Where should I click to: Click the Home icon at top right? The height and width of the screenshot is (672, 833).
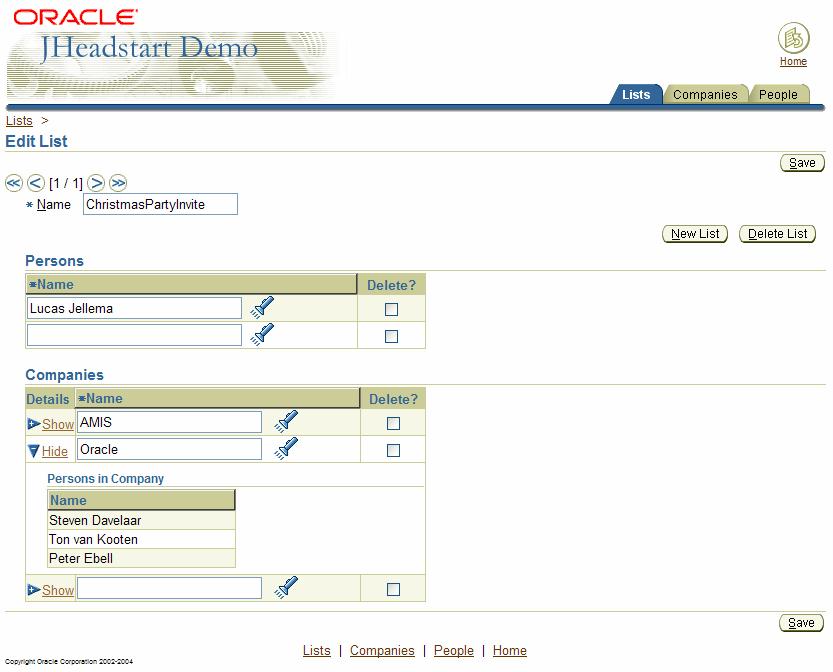coord(793,39)
